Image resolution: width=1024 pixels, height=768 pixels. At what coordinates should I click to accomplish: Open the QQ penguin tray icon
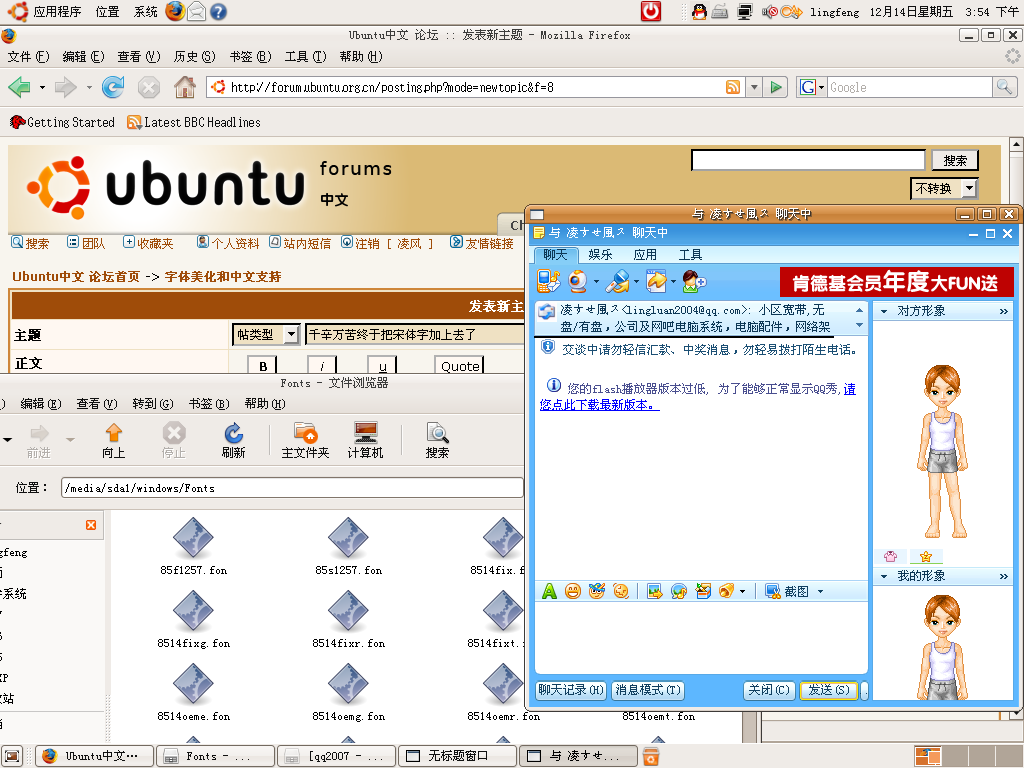tap(699, 12)
